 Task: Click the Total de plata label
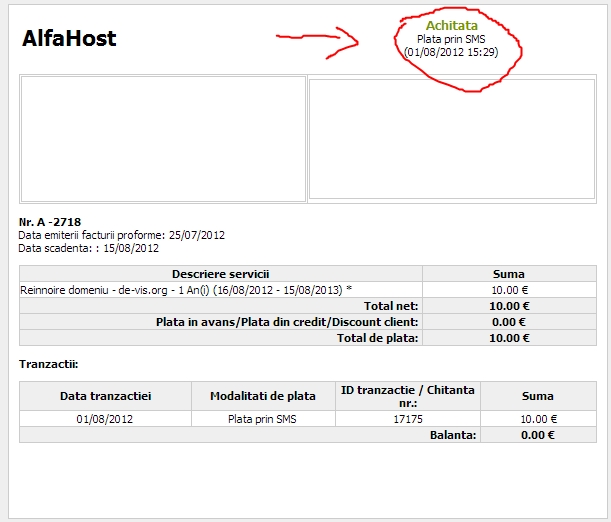tap(378, 338)
